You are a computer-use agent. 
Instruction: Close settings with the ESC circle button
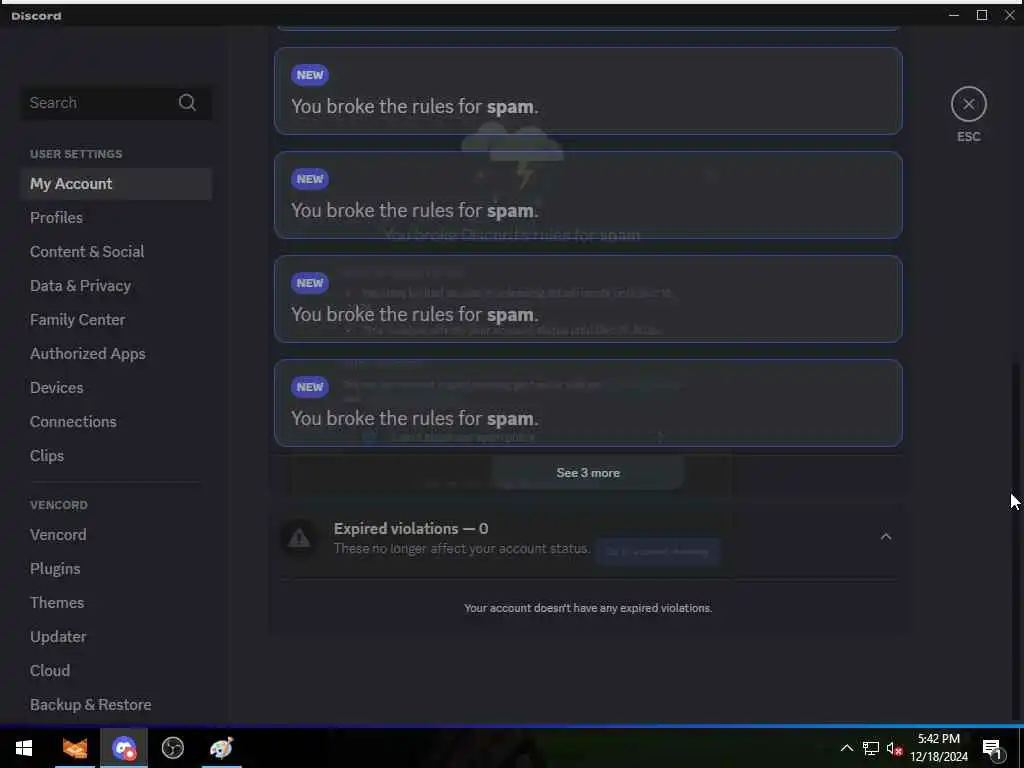click(x=968, y=104)
